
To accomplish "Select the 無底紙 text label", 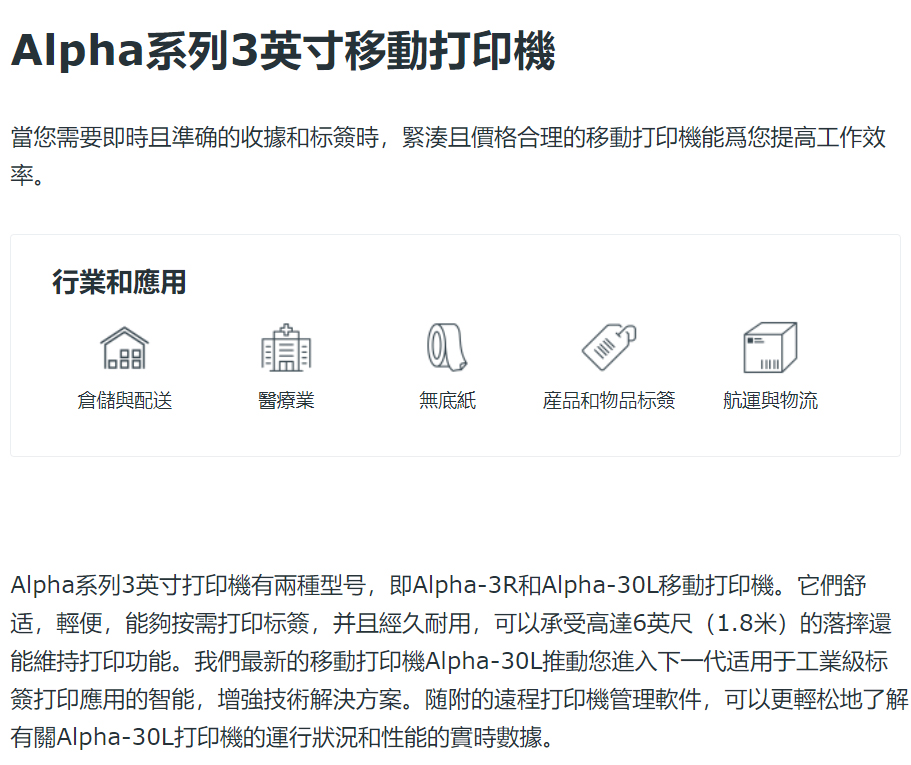I will (x=447, y=401).
